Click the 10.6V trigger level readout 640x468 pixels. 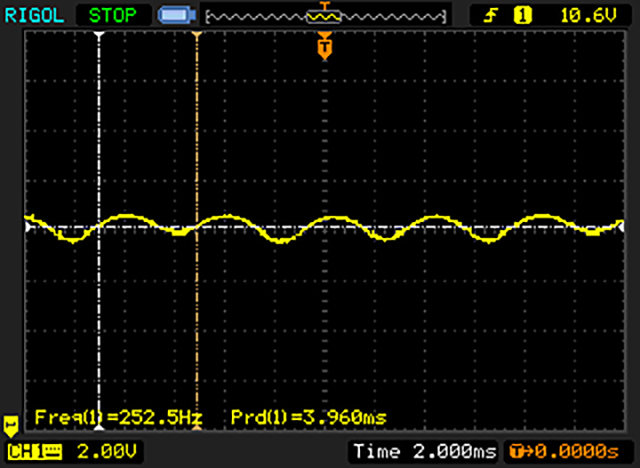click(x=589, y=16)
